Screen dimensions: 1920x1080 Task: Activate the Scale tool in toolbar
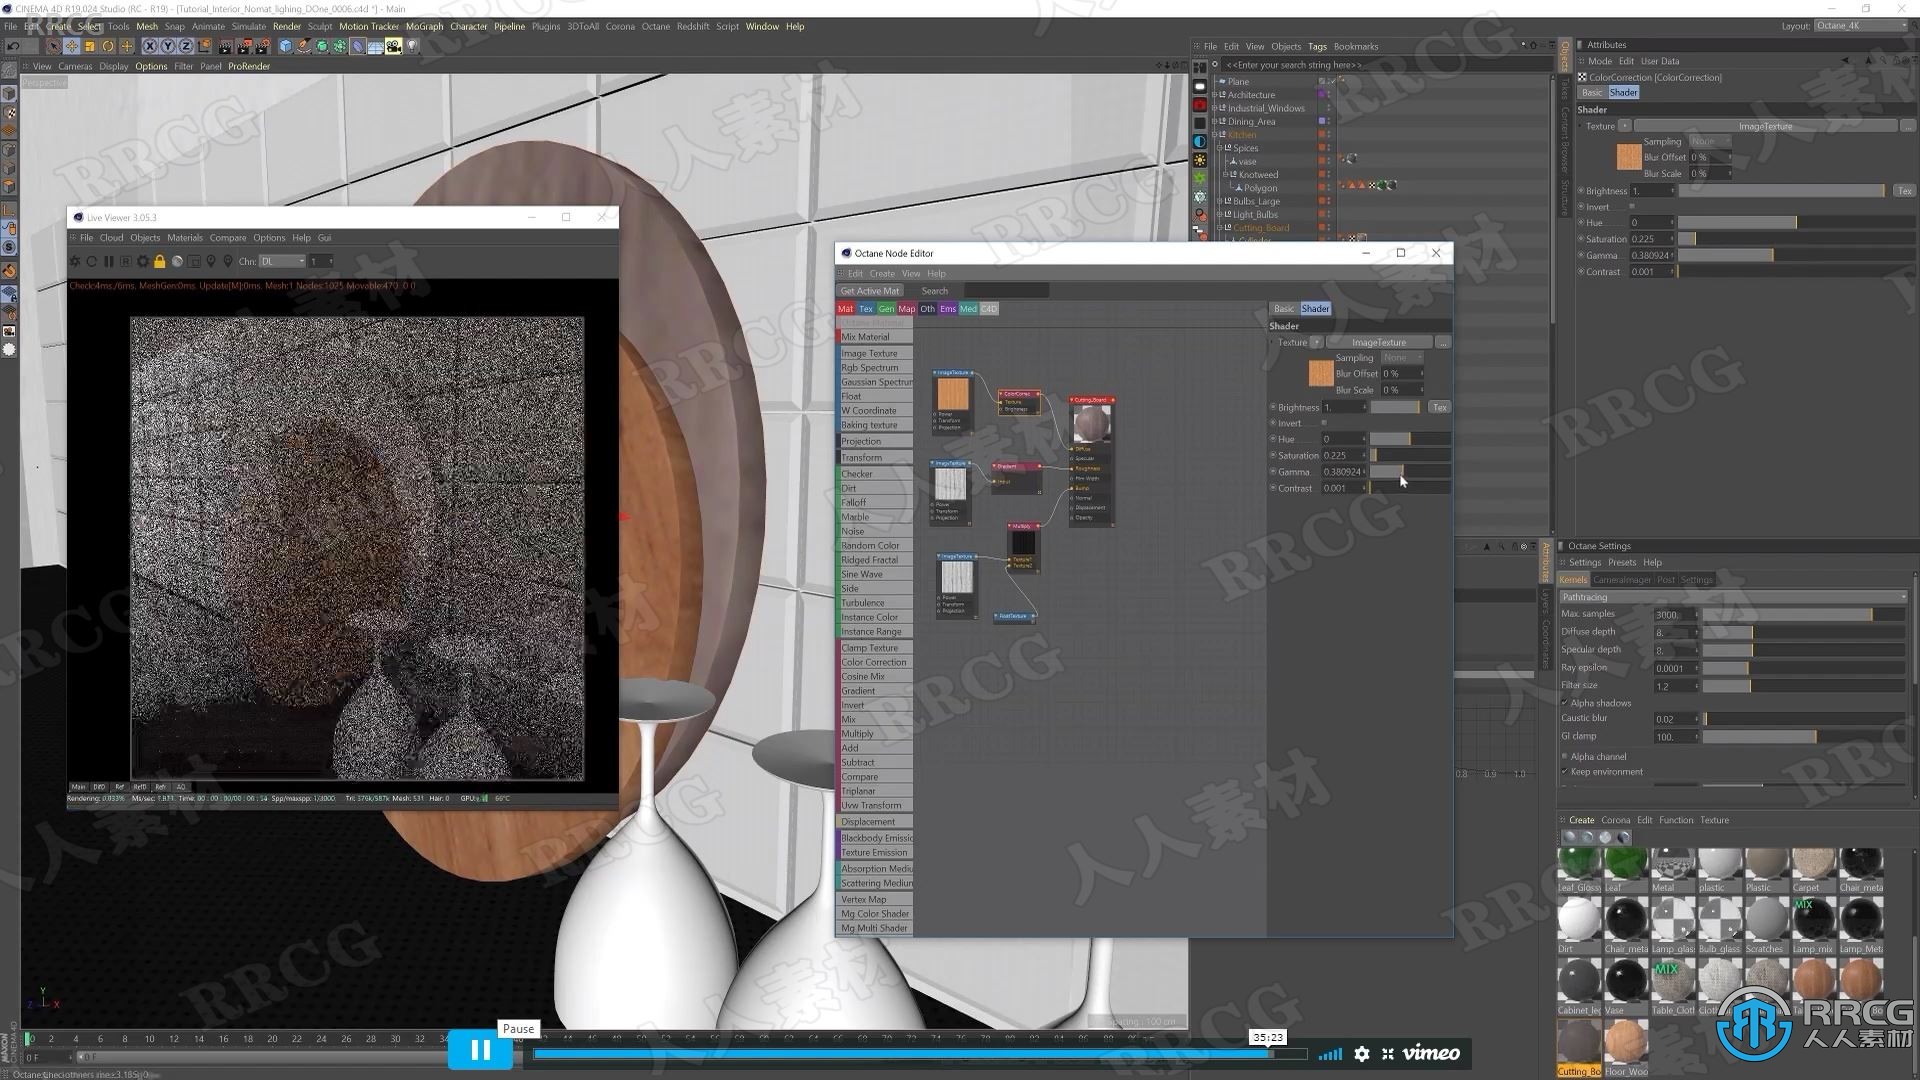click(x=90, y=46)
